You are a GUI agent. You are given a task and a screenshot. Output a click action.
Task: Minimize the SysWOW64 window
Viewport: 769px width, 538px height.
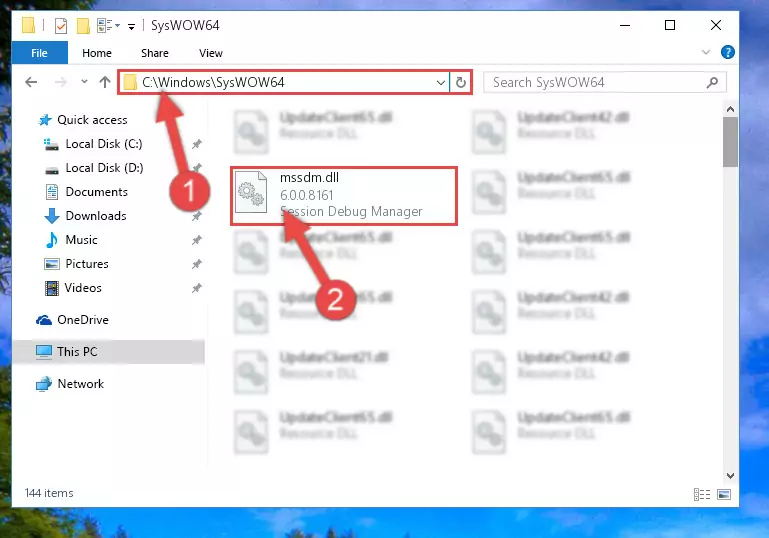[625, 26]
